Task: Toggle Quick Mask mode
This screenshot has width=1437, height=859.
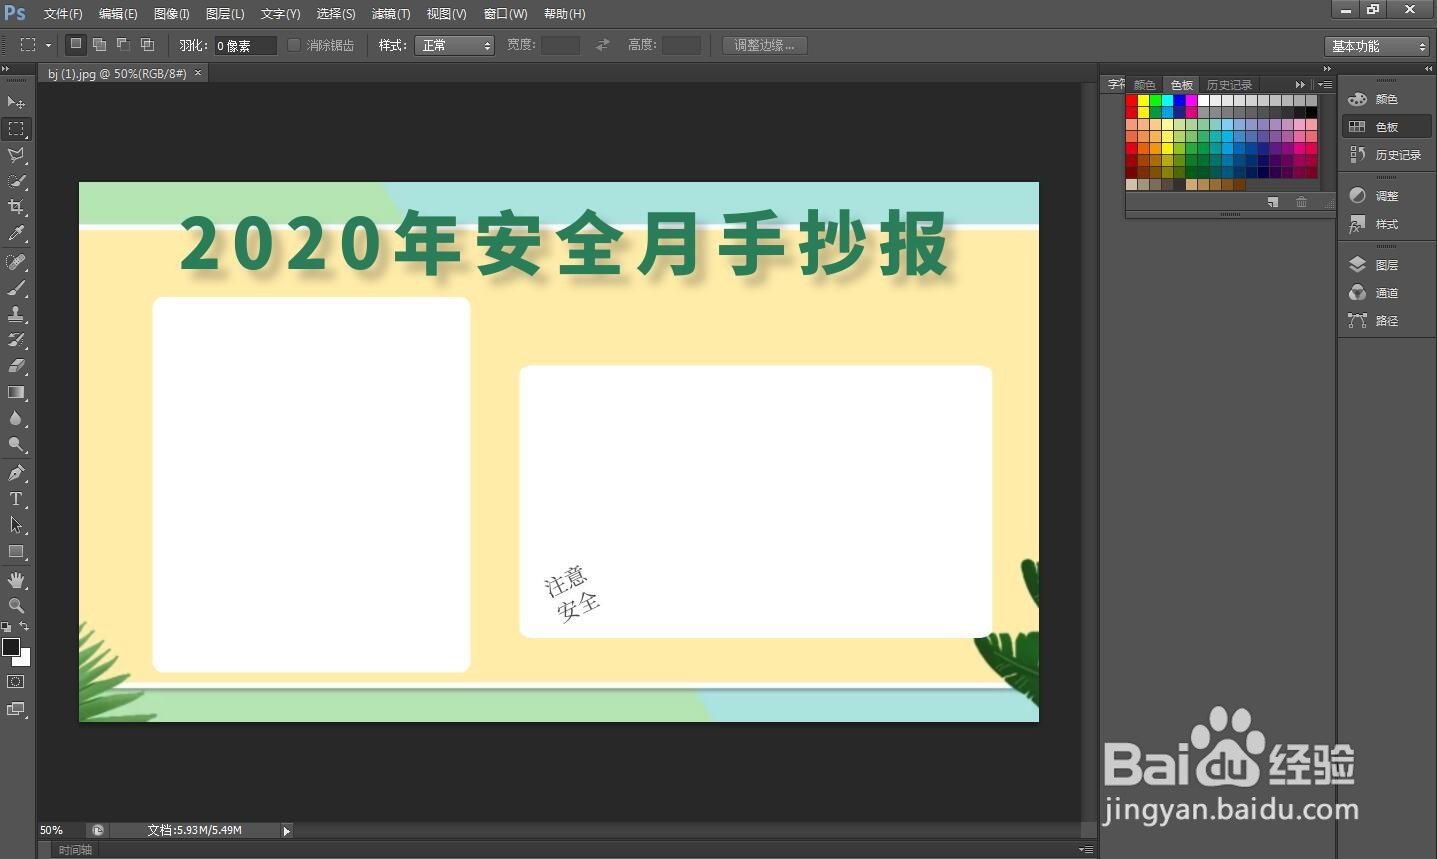Action: pyautogui.click(x=16, y=682)
